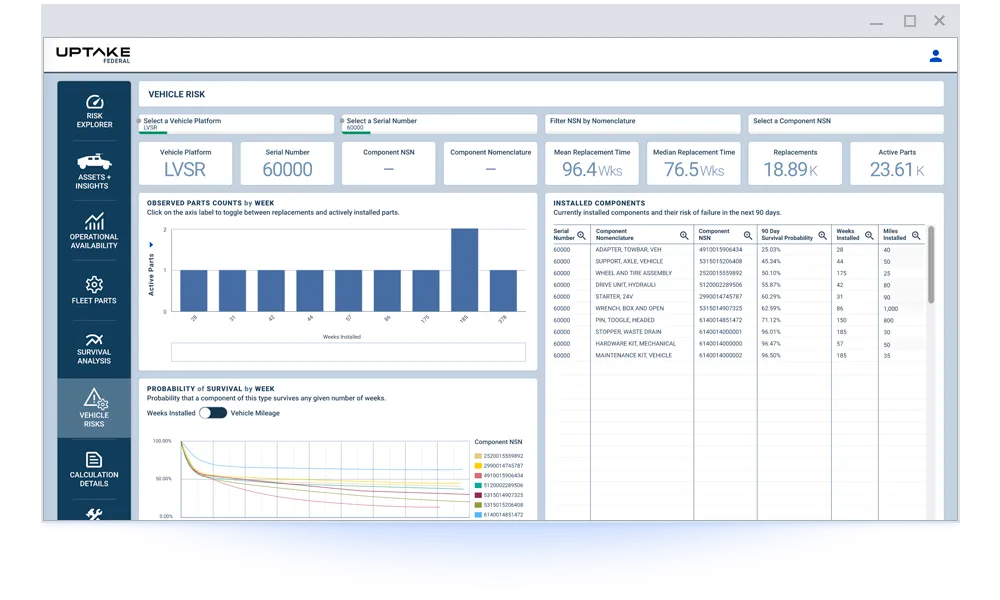Select Vehicle Risks warning icon
1000x600 pixels.
pos(94,399)
